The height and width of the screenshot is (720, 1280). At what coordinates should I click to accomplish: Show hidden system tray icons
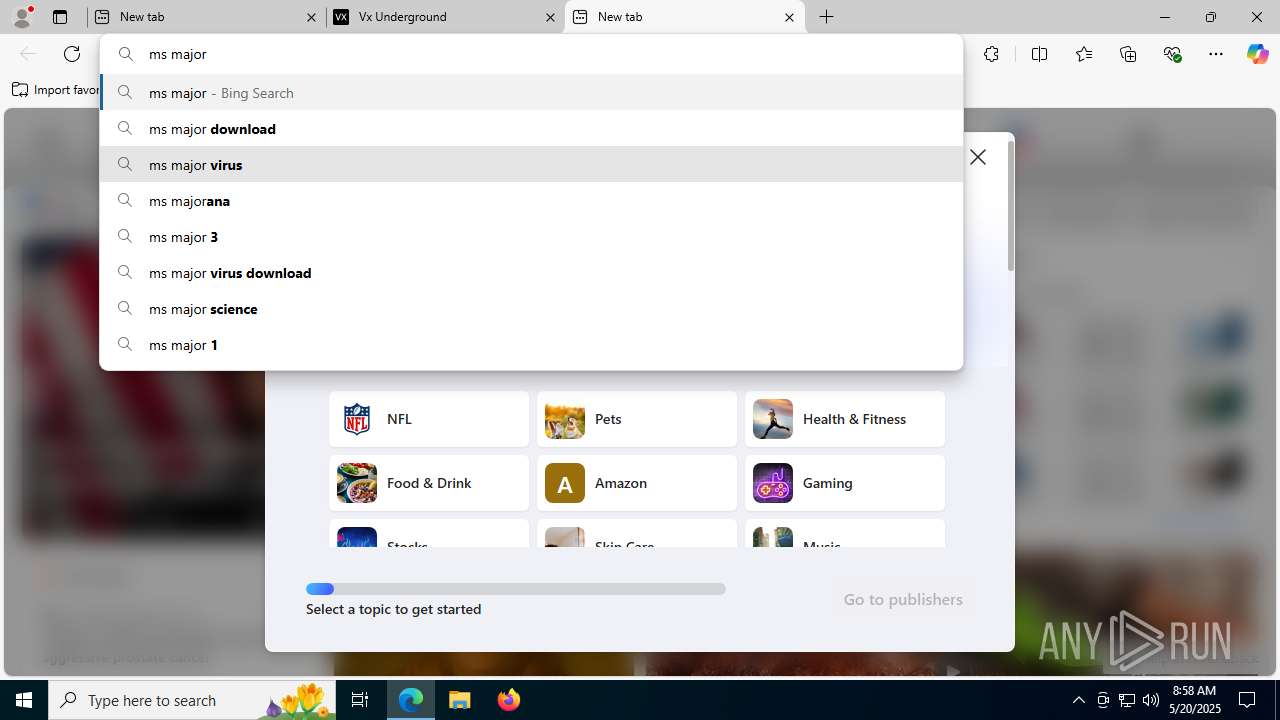click(1078, 700)
